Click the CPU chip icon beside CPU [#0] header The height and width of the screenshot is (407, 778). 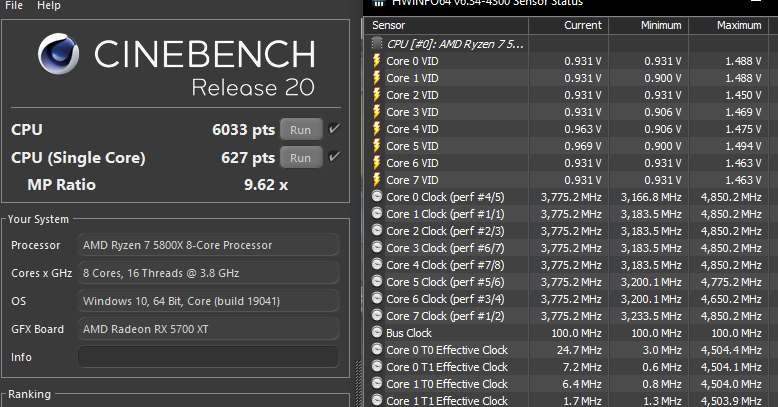(377, 44)
